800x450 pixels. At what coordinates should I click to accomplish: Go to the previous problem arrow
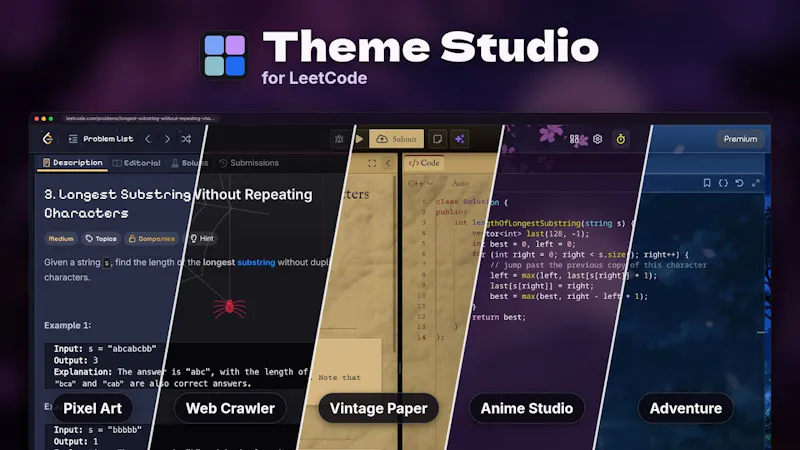click(x=147, y=139)
